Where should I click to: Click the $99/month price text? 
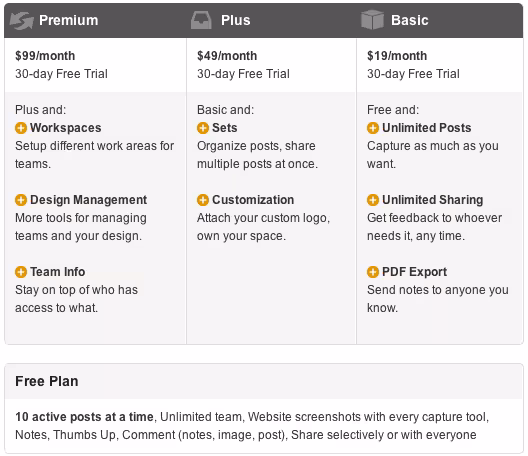coord(45,56)
